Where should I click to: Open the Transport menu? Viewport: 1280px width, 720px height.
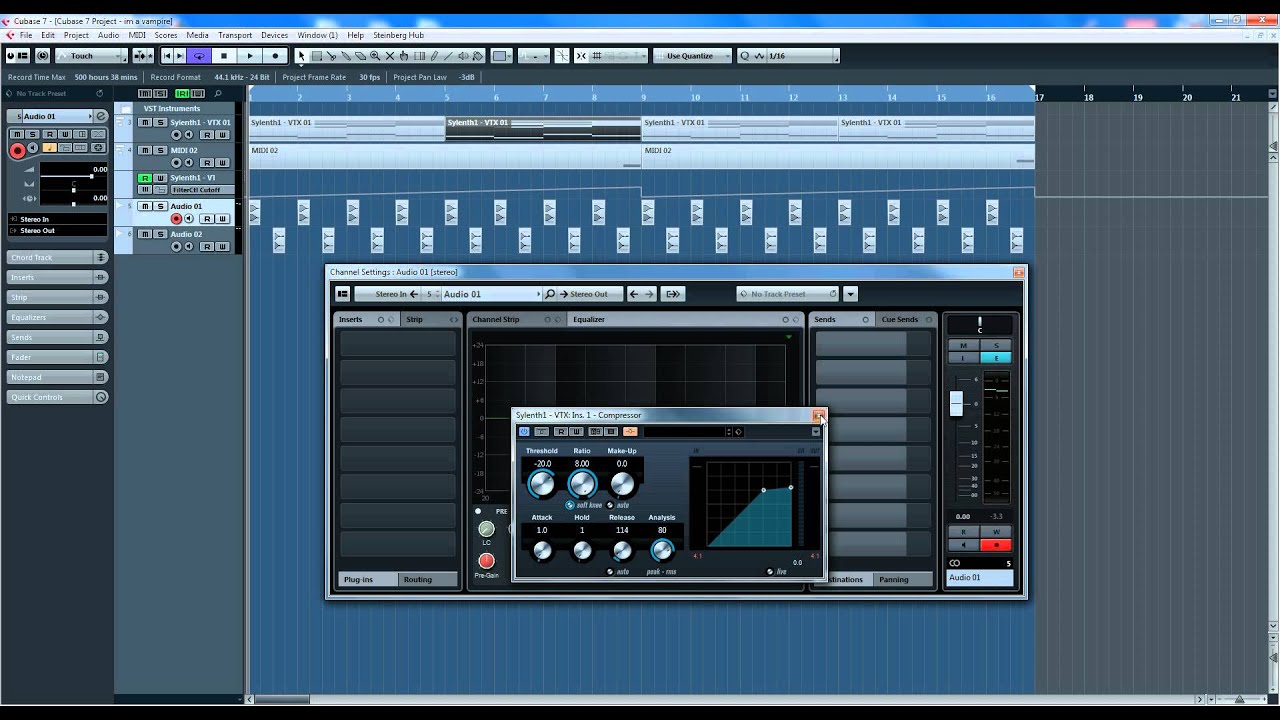pyautogui.click(x=235, y=35)
